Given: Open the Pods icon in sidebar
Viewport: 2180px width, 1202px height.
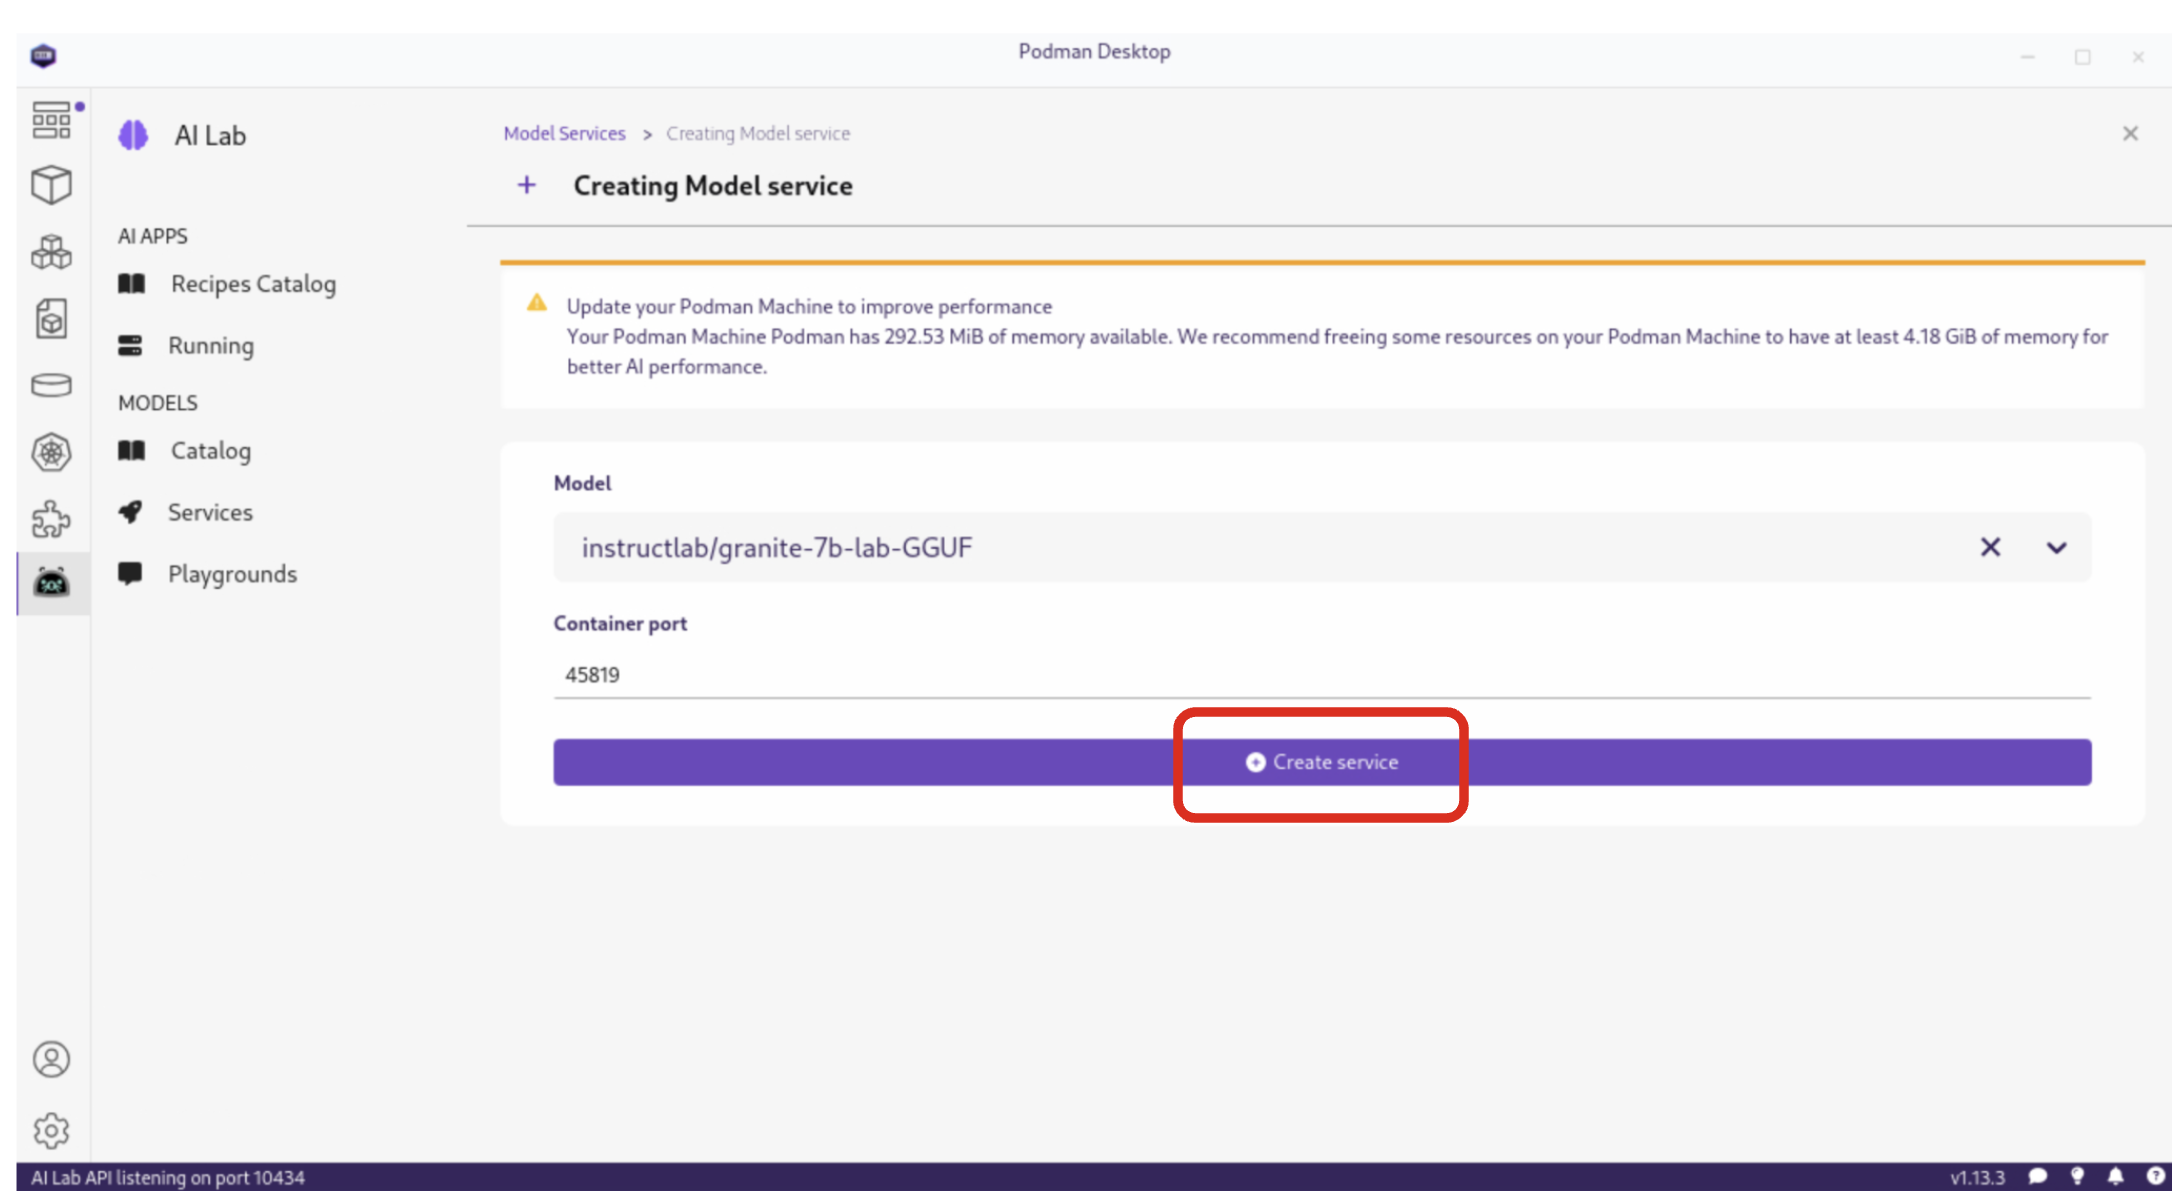Looking at the screenshot, I should (51, 252).
